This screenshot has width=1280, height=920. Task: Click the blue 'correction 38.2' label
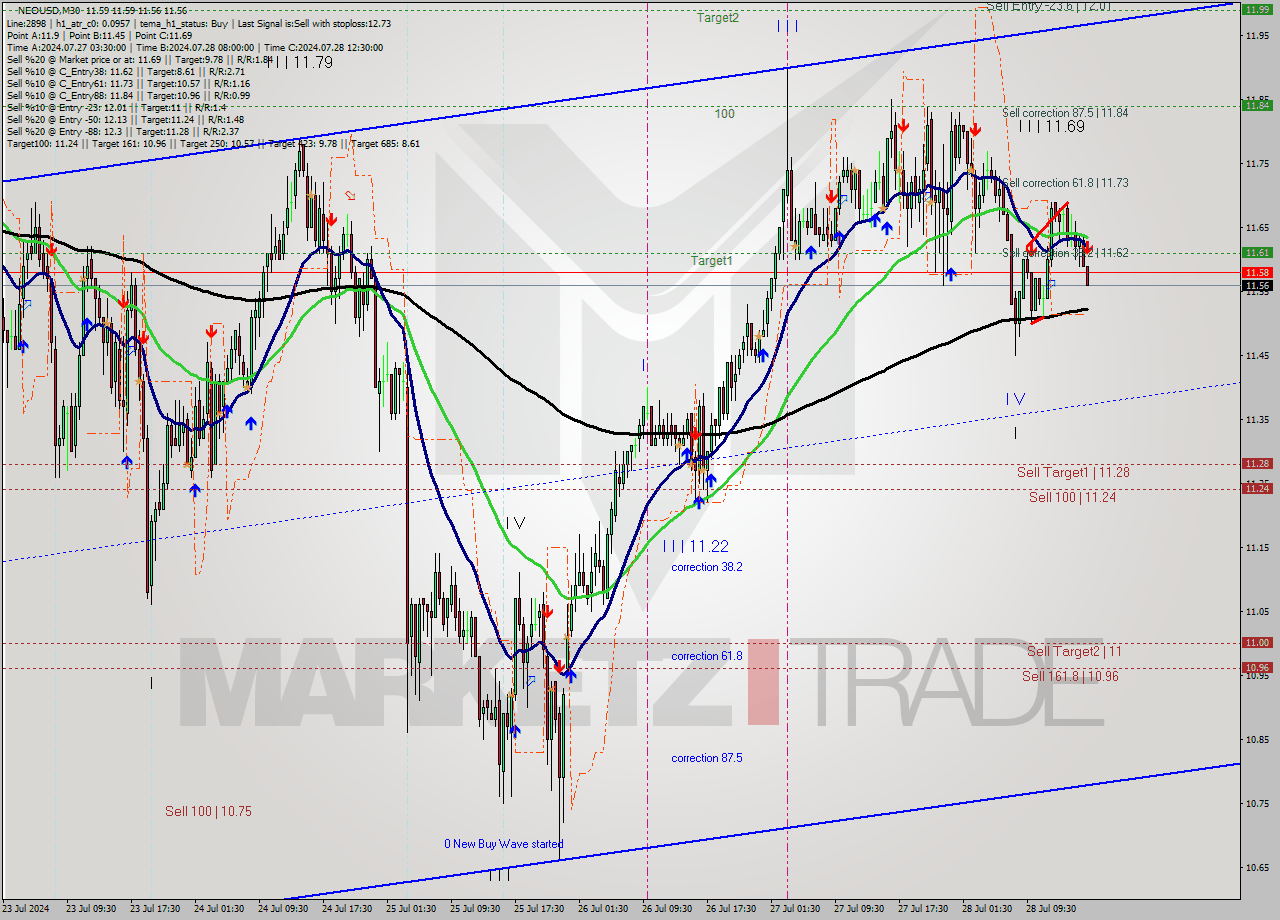tap(707, 567)
